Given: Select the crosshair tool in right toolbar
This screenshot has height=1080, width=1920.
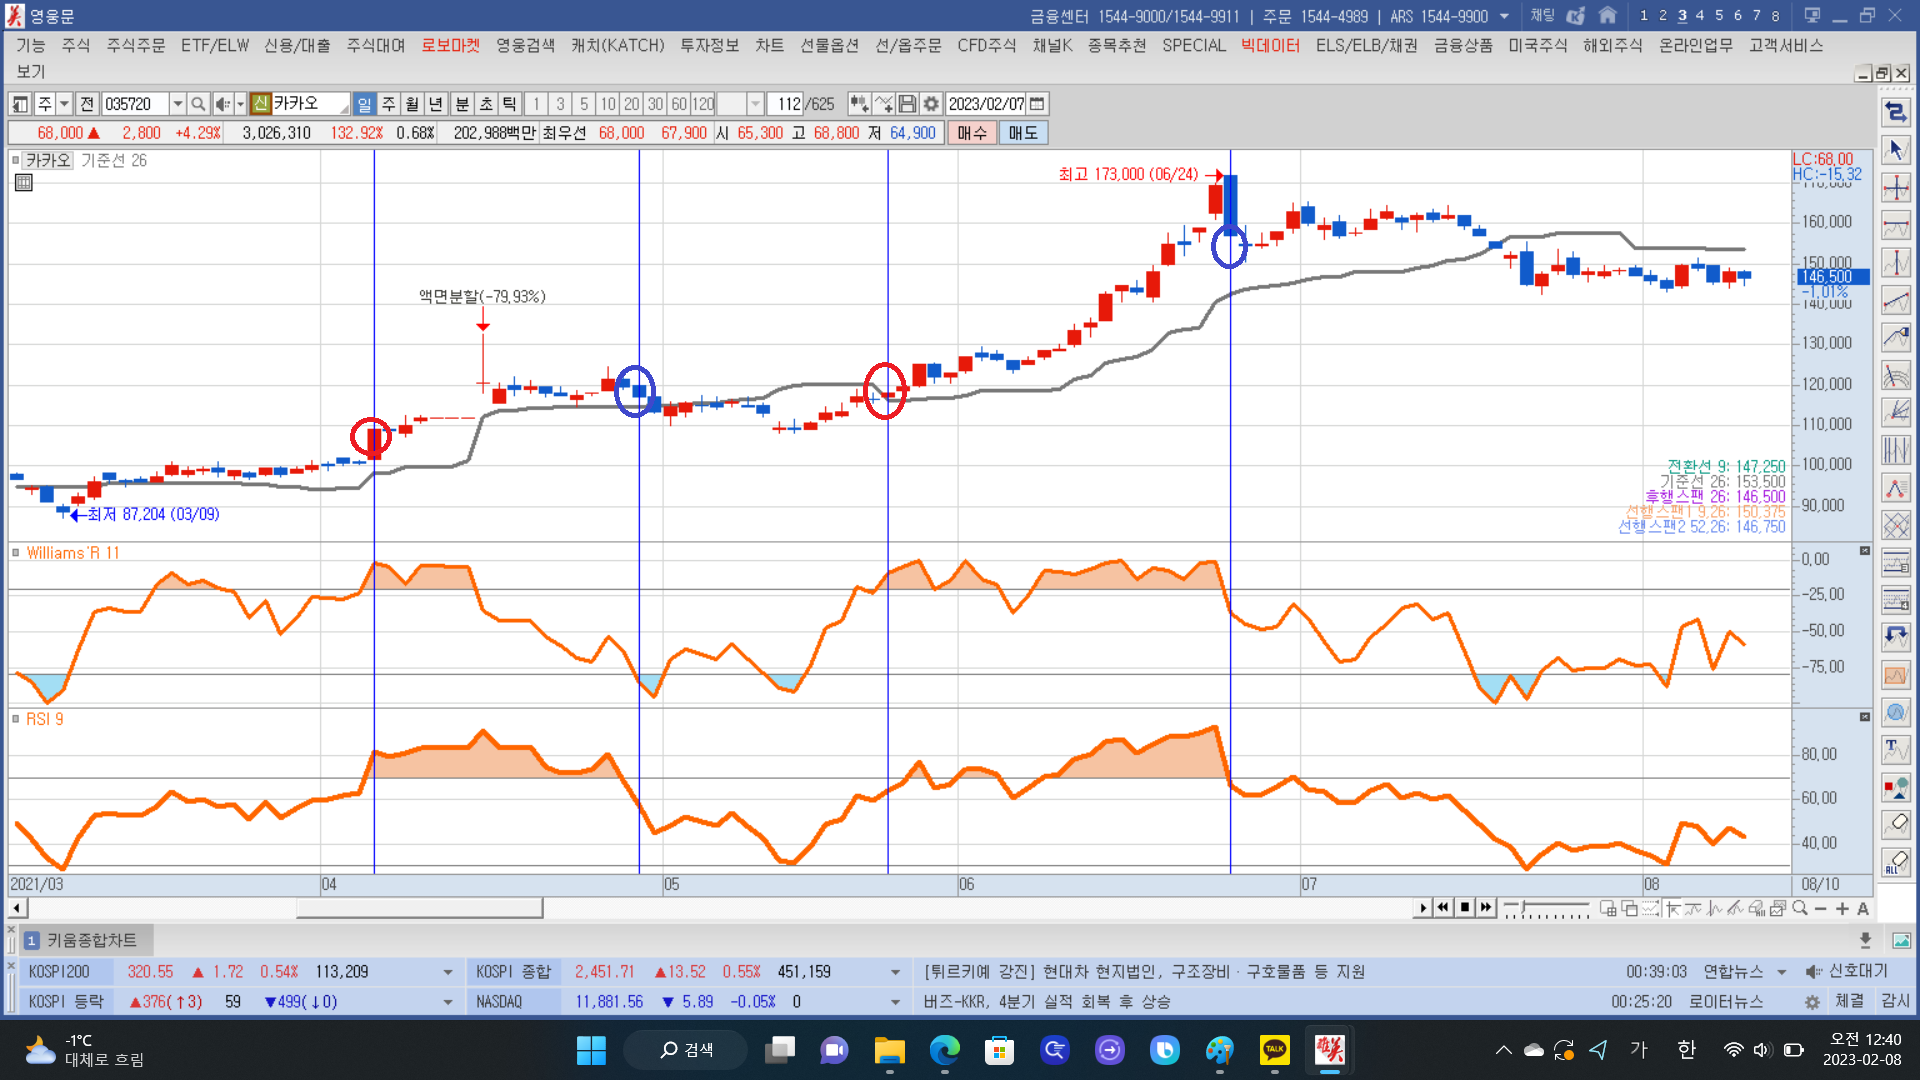Looking at the screenshot, I should click(1895, 188).
